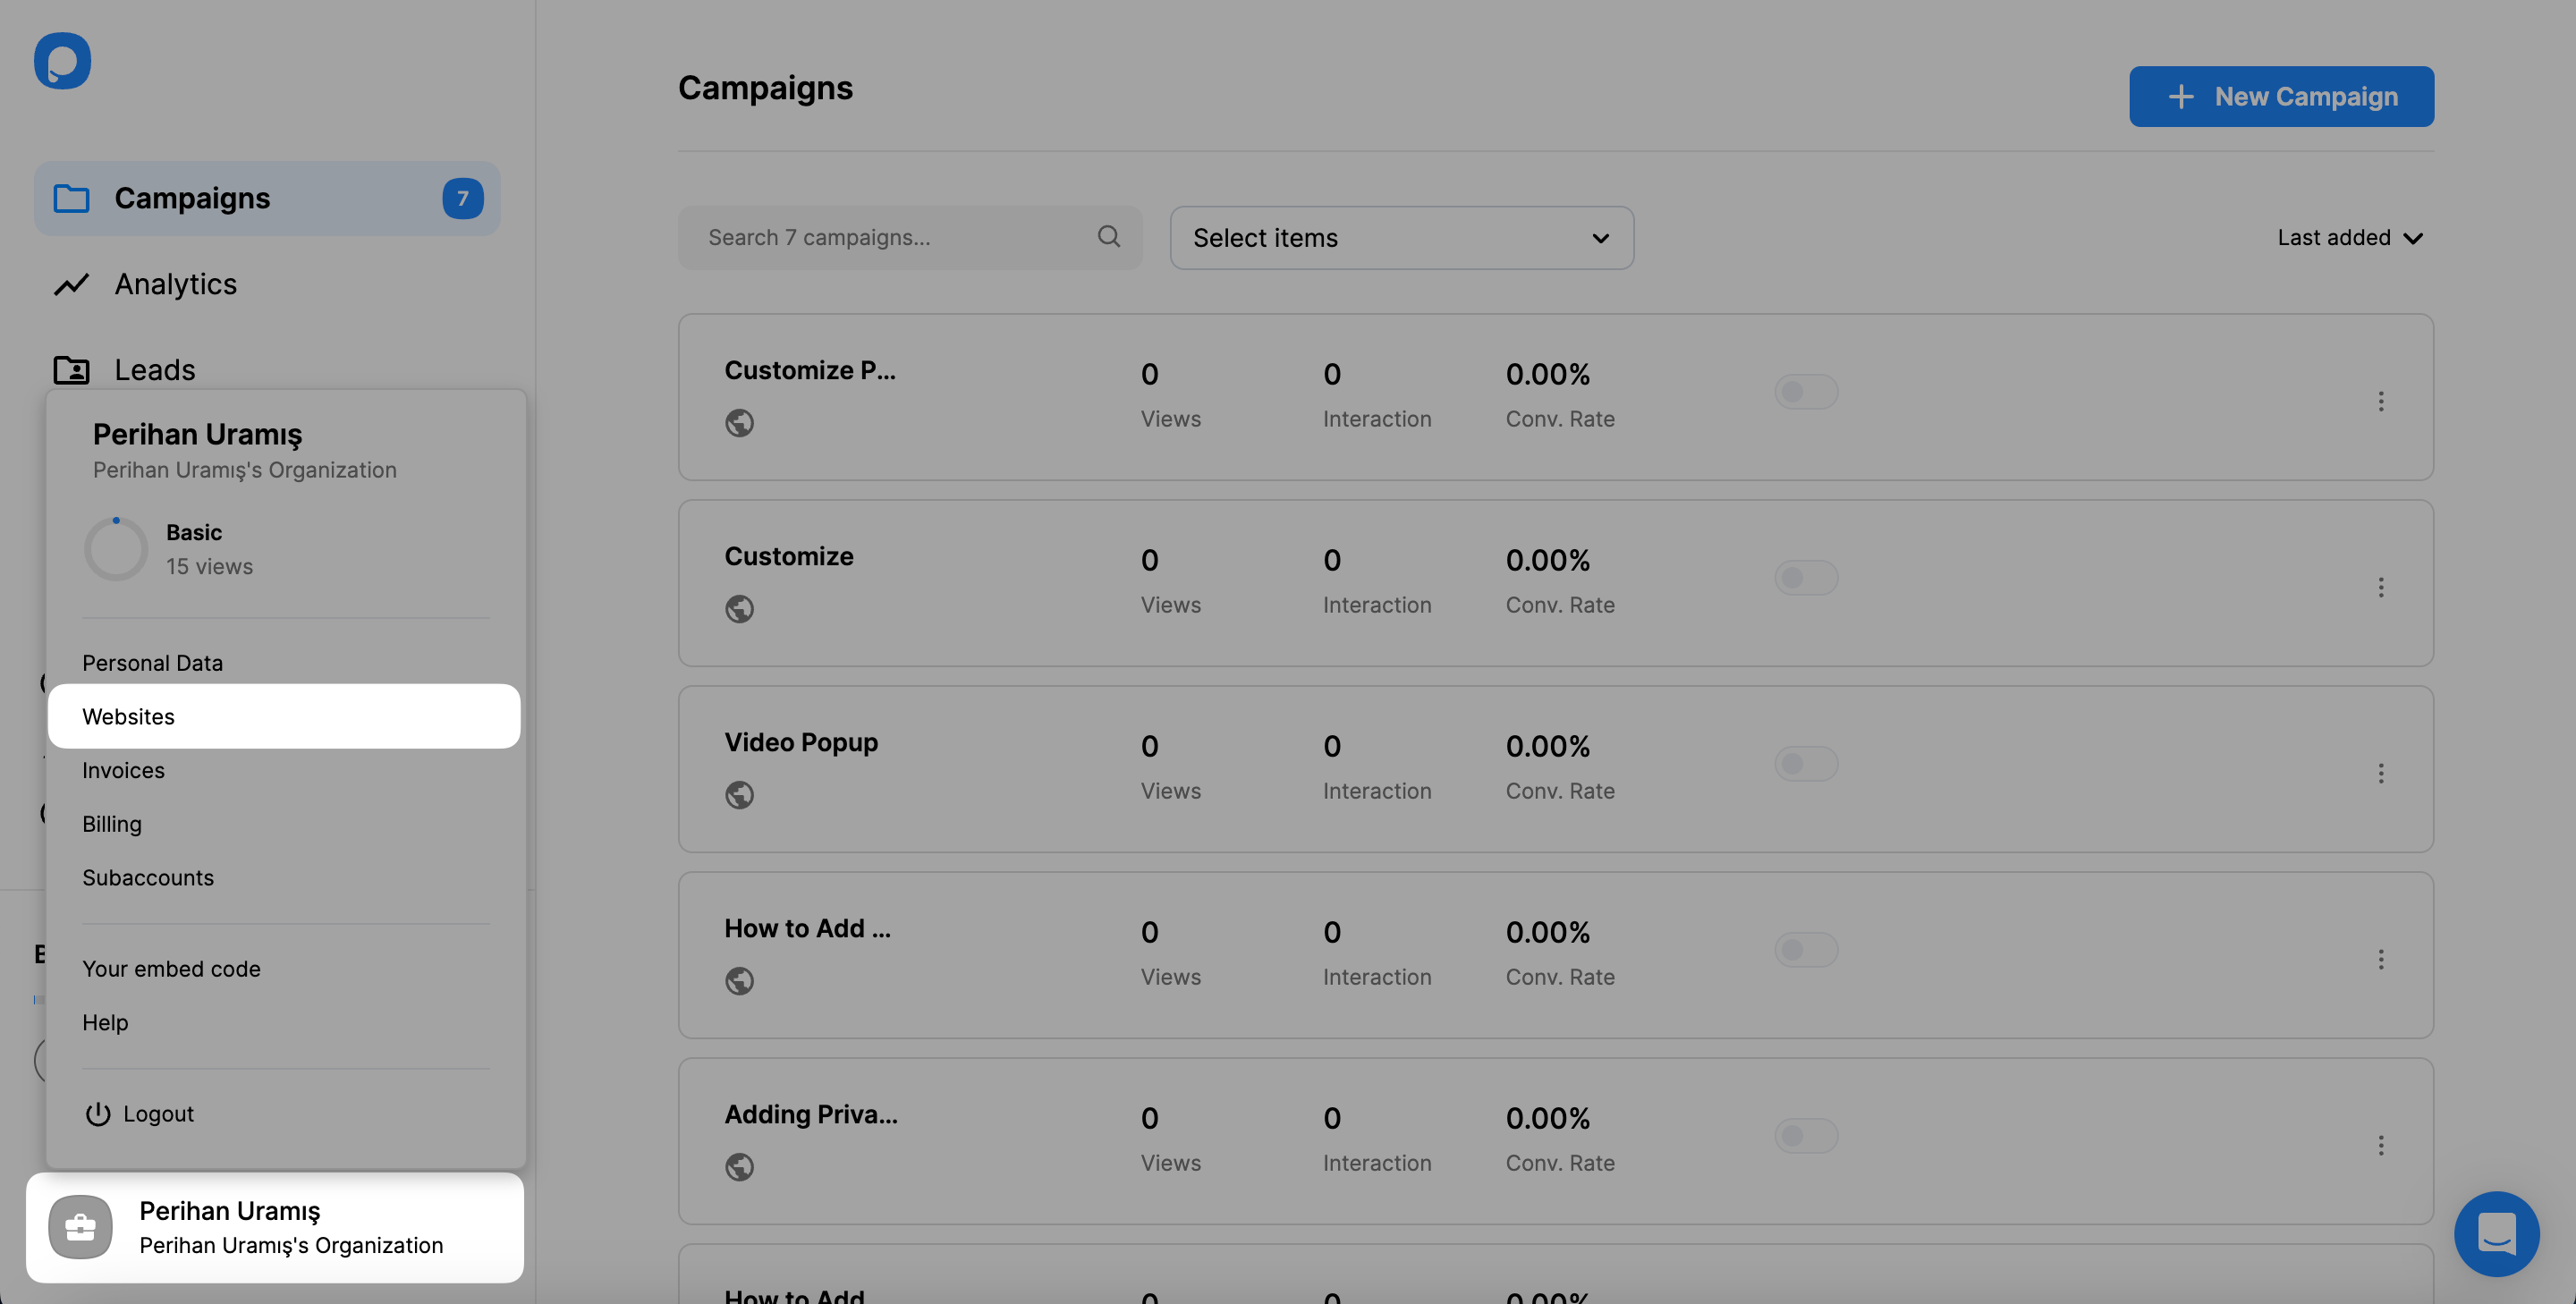This screenshot has width=2576, height=1304.
Task: Click the Billing link in user menu
Action: pyautogui.click(x=110, y=824)
